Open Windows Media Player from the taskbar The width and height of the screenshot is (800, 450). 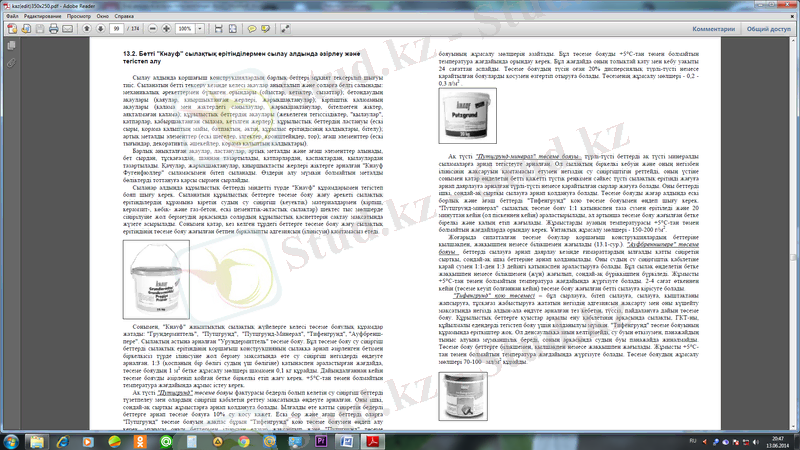[x=88, y=442]
